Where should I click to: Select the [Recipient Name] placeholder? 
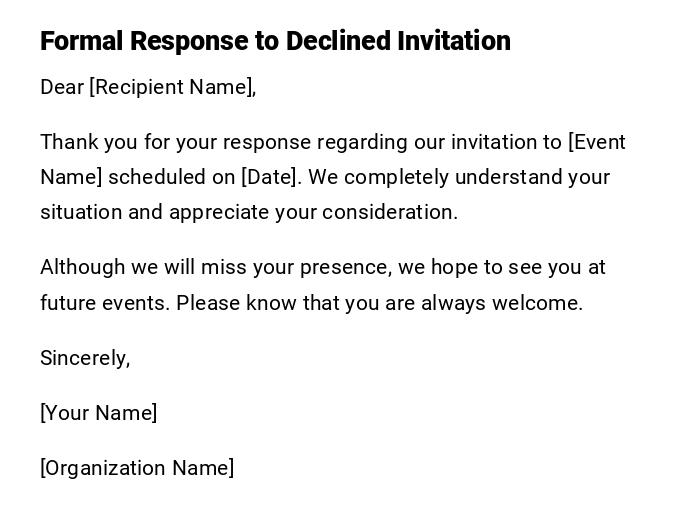click(x=172, y=87)
